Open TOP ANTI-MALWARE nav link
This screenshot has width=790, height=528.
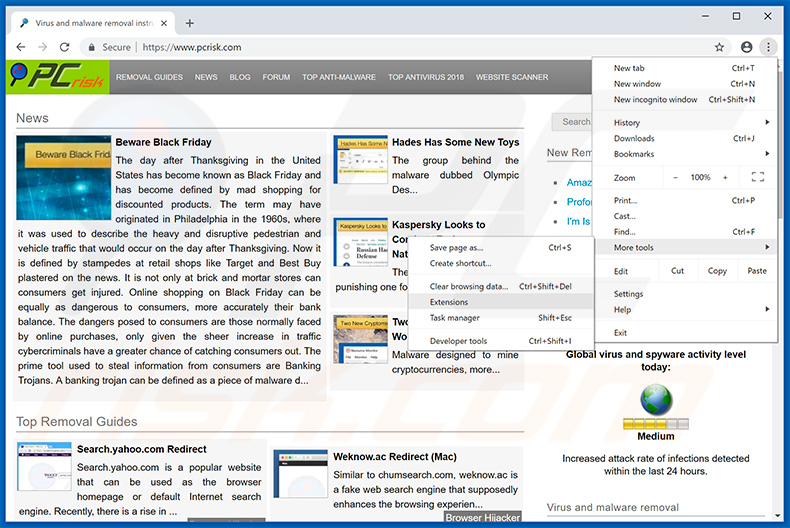pyautogui.click(x=339, y=77)
